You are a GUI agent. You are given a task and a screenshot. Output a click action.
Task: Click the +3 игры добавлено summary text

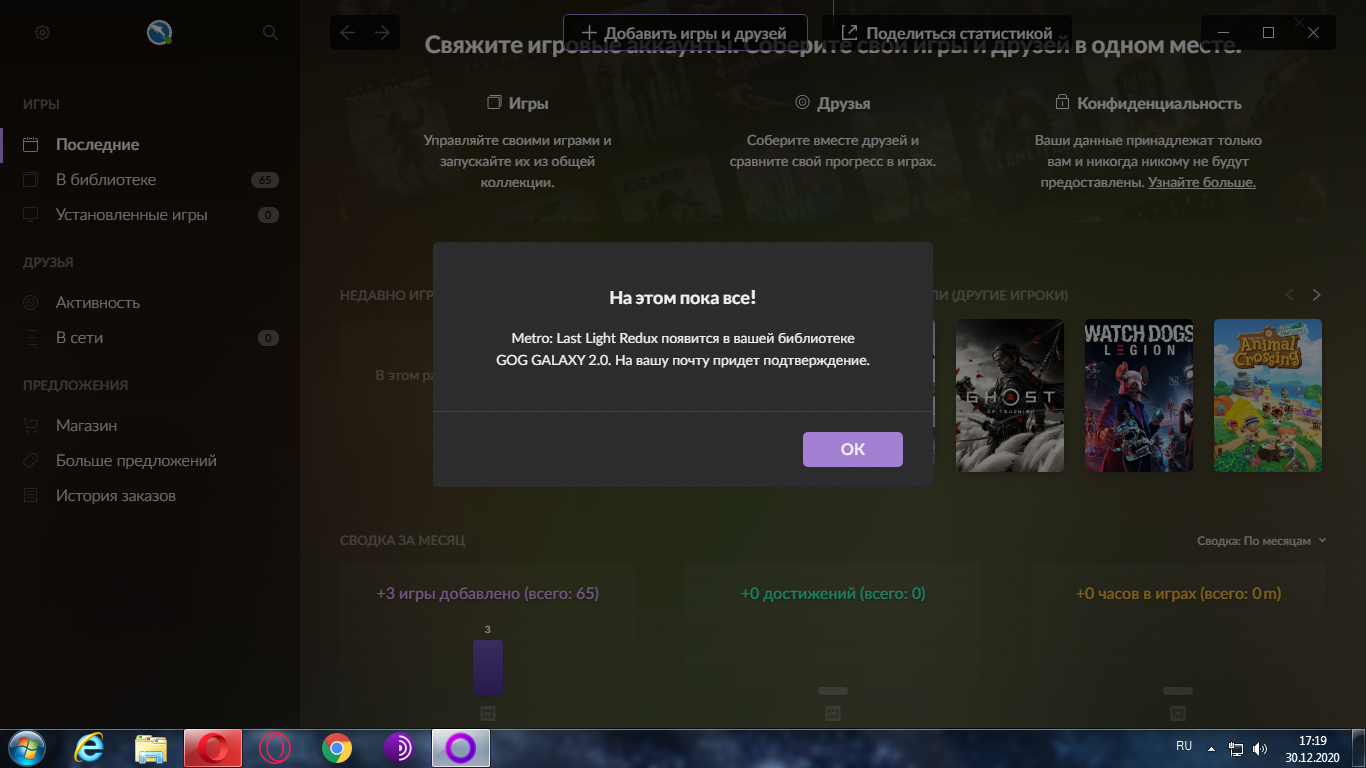pyautogui.click(x=488, y=594)
